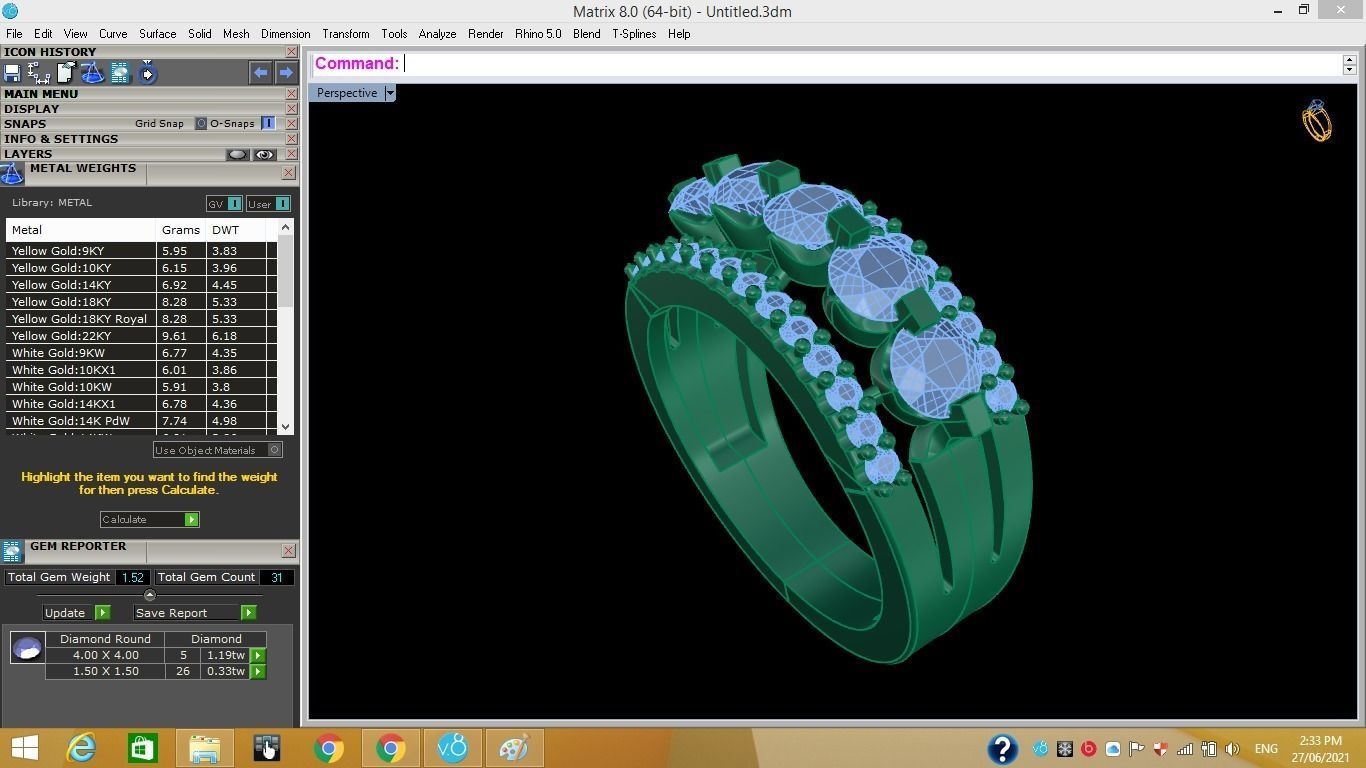This screenshot has height=768, width=1366.
Task: Toggle the eye visibility icon in Layers bar
Action: 264,154
